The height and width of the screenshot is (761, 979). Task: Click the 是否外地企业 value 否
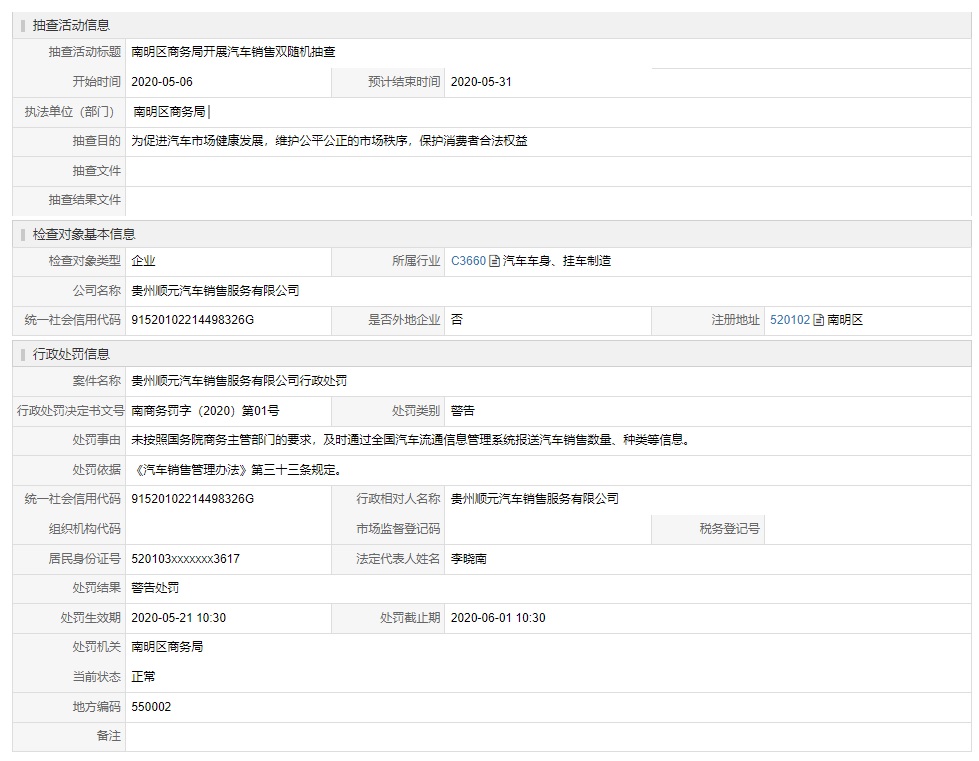[x=457, y=320]
